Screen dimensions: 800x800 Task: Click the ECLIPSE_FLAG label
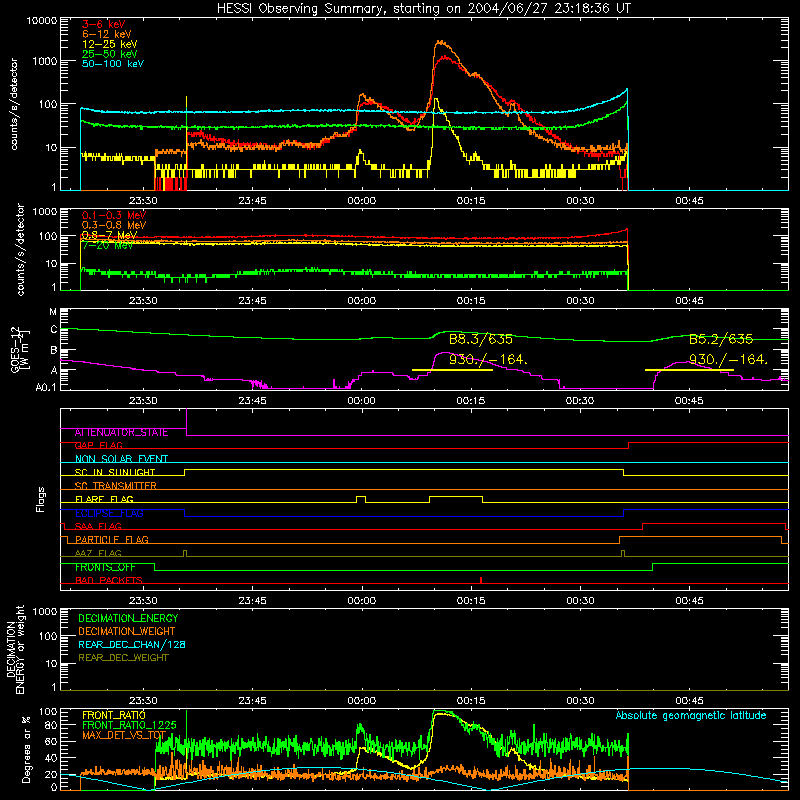[x=109, y=513]
